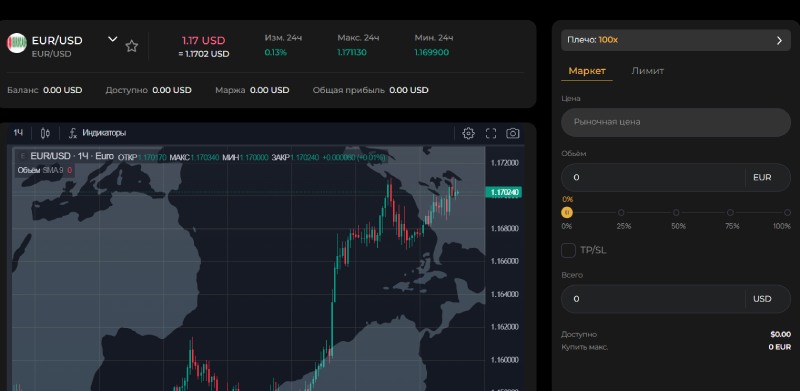Viewport: 800px width, 391px height.
Task: Click the Баланс 0.00 USD value
Action: coord(62,90)
